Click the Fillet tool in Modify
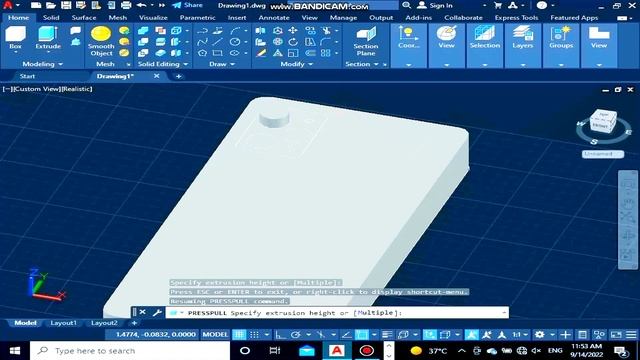The image size is (640, 360). coord(325,42)
